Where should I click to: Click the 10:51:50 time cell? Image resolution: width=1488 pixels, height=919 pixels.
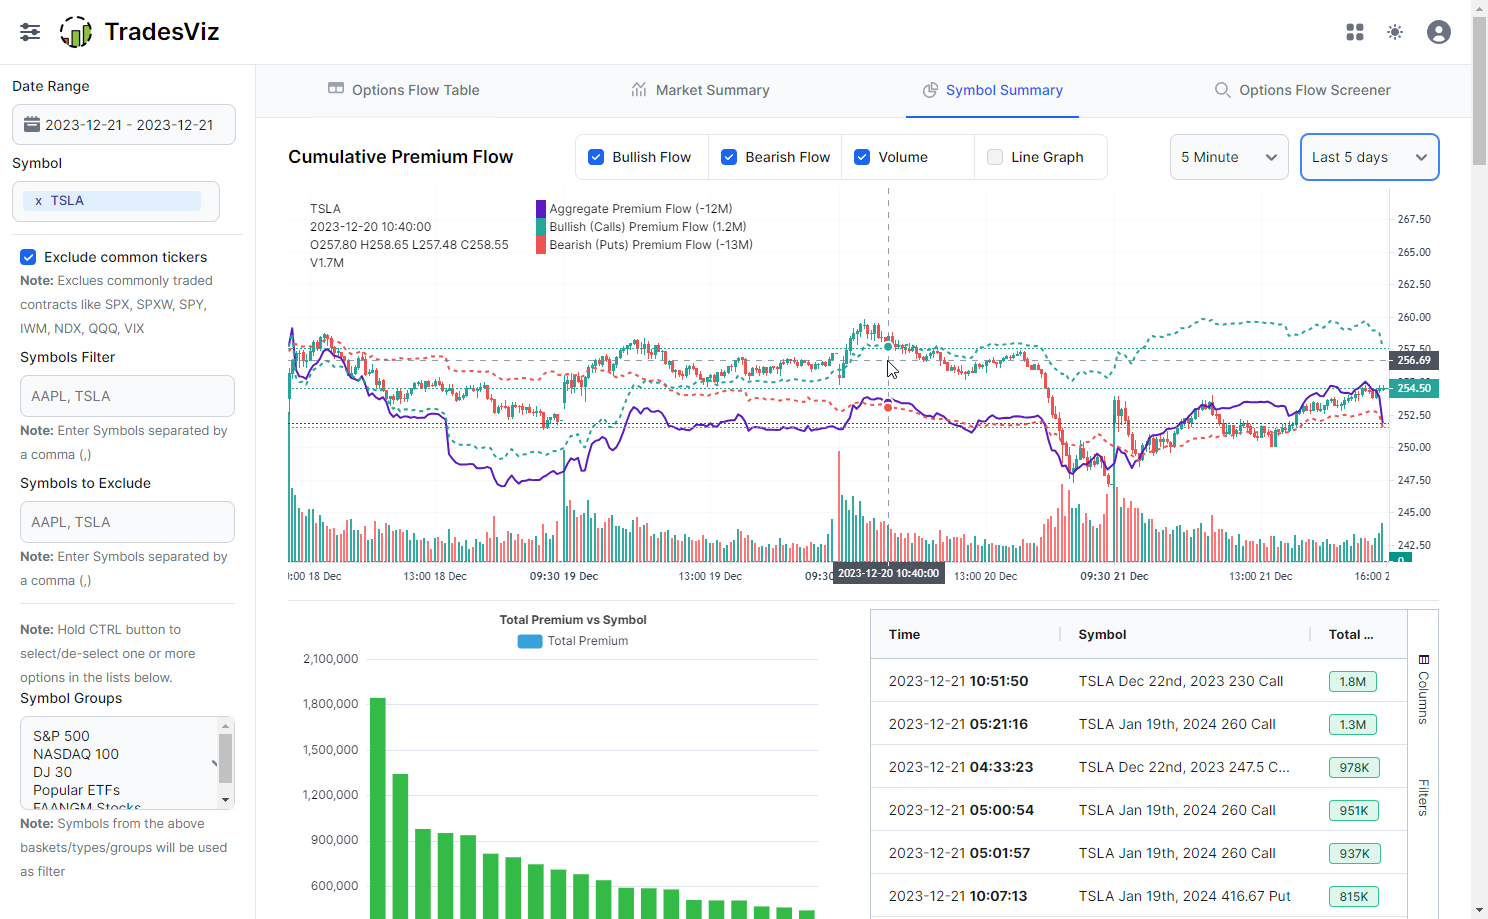pyautogui.click(x=999, y=681)
